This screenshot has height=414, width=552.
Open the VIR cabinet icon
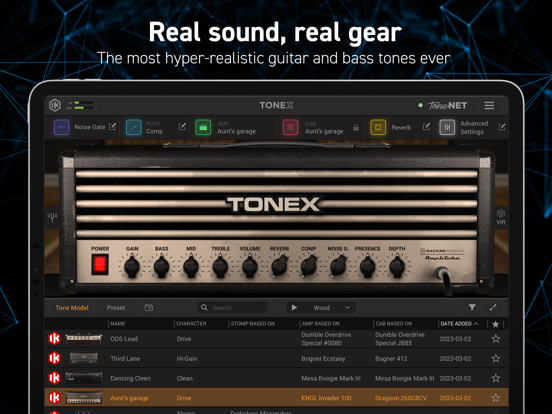[501, 217]
